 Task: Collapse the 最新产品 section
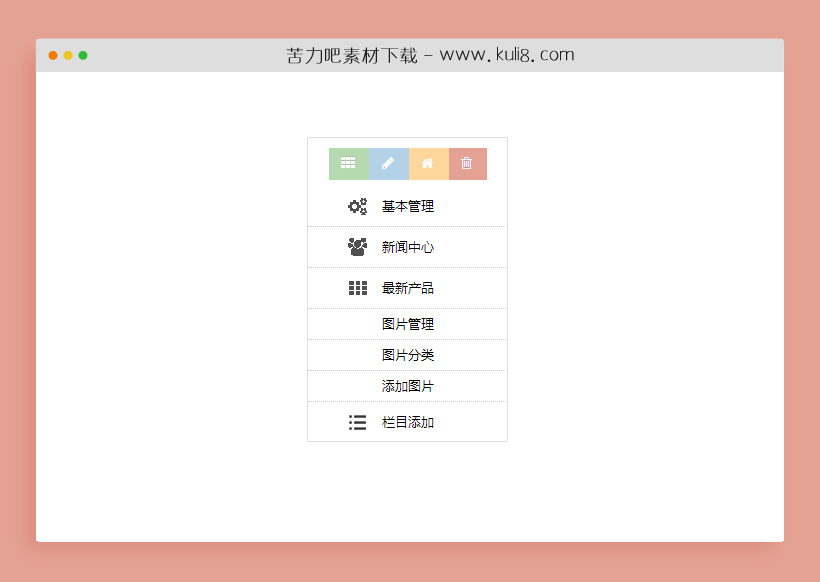pyautogui.click(x=407, y=287)
